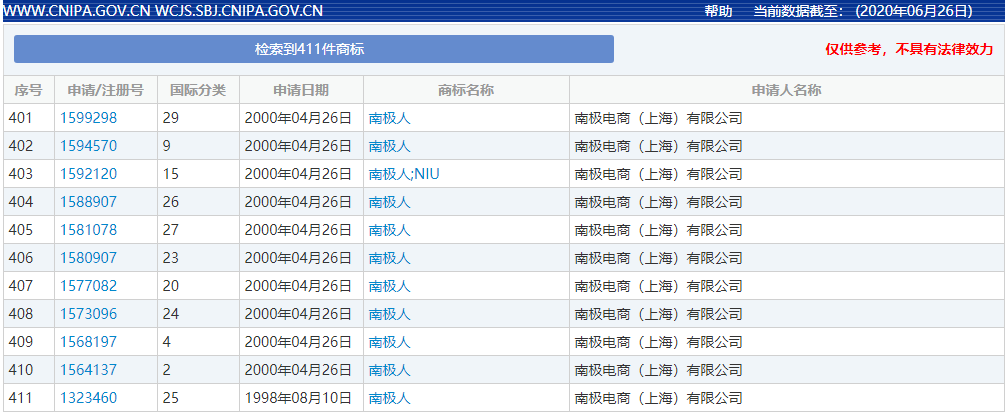Select class 26 cell in row 404
This screenshot has width=1007, height=415.
198,202
